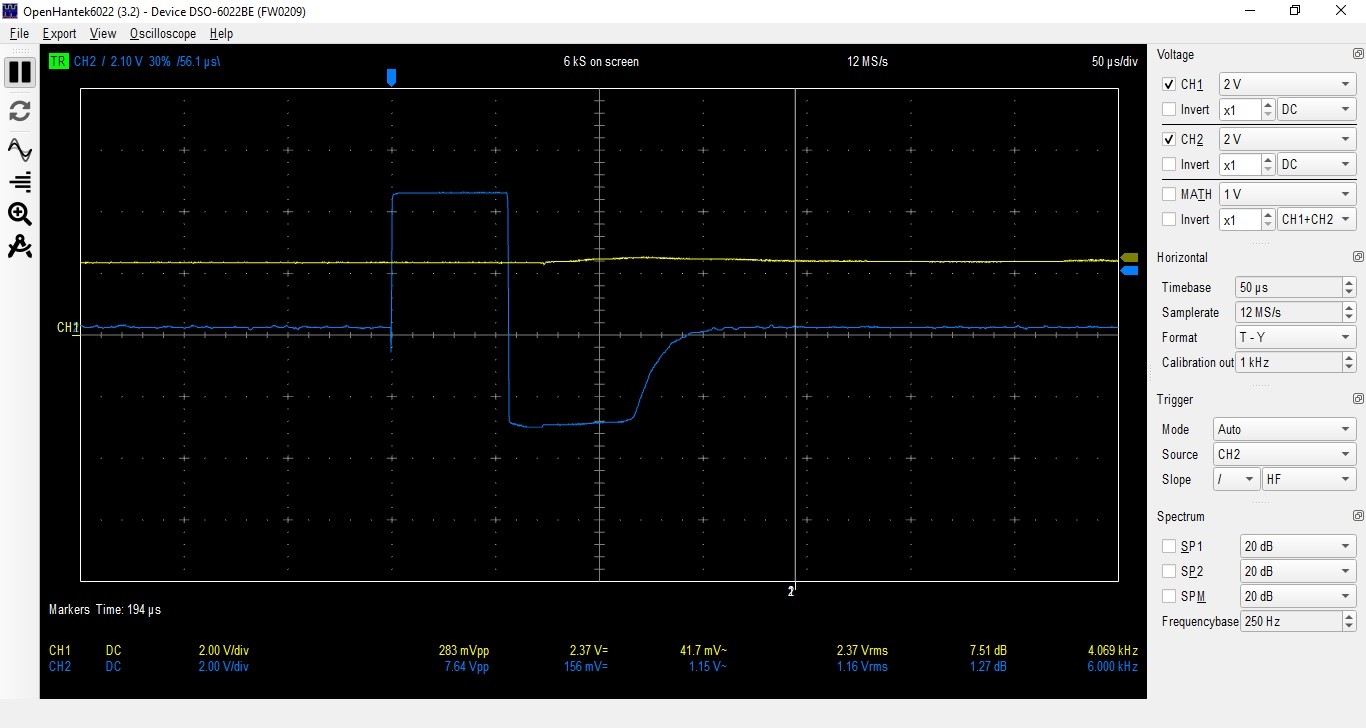This screenshot has width=1366, height=728.
Task: Toggle the sine wave digital phosphor icon
Action: click(19, 150)
